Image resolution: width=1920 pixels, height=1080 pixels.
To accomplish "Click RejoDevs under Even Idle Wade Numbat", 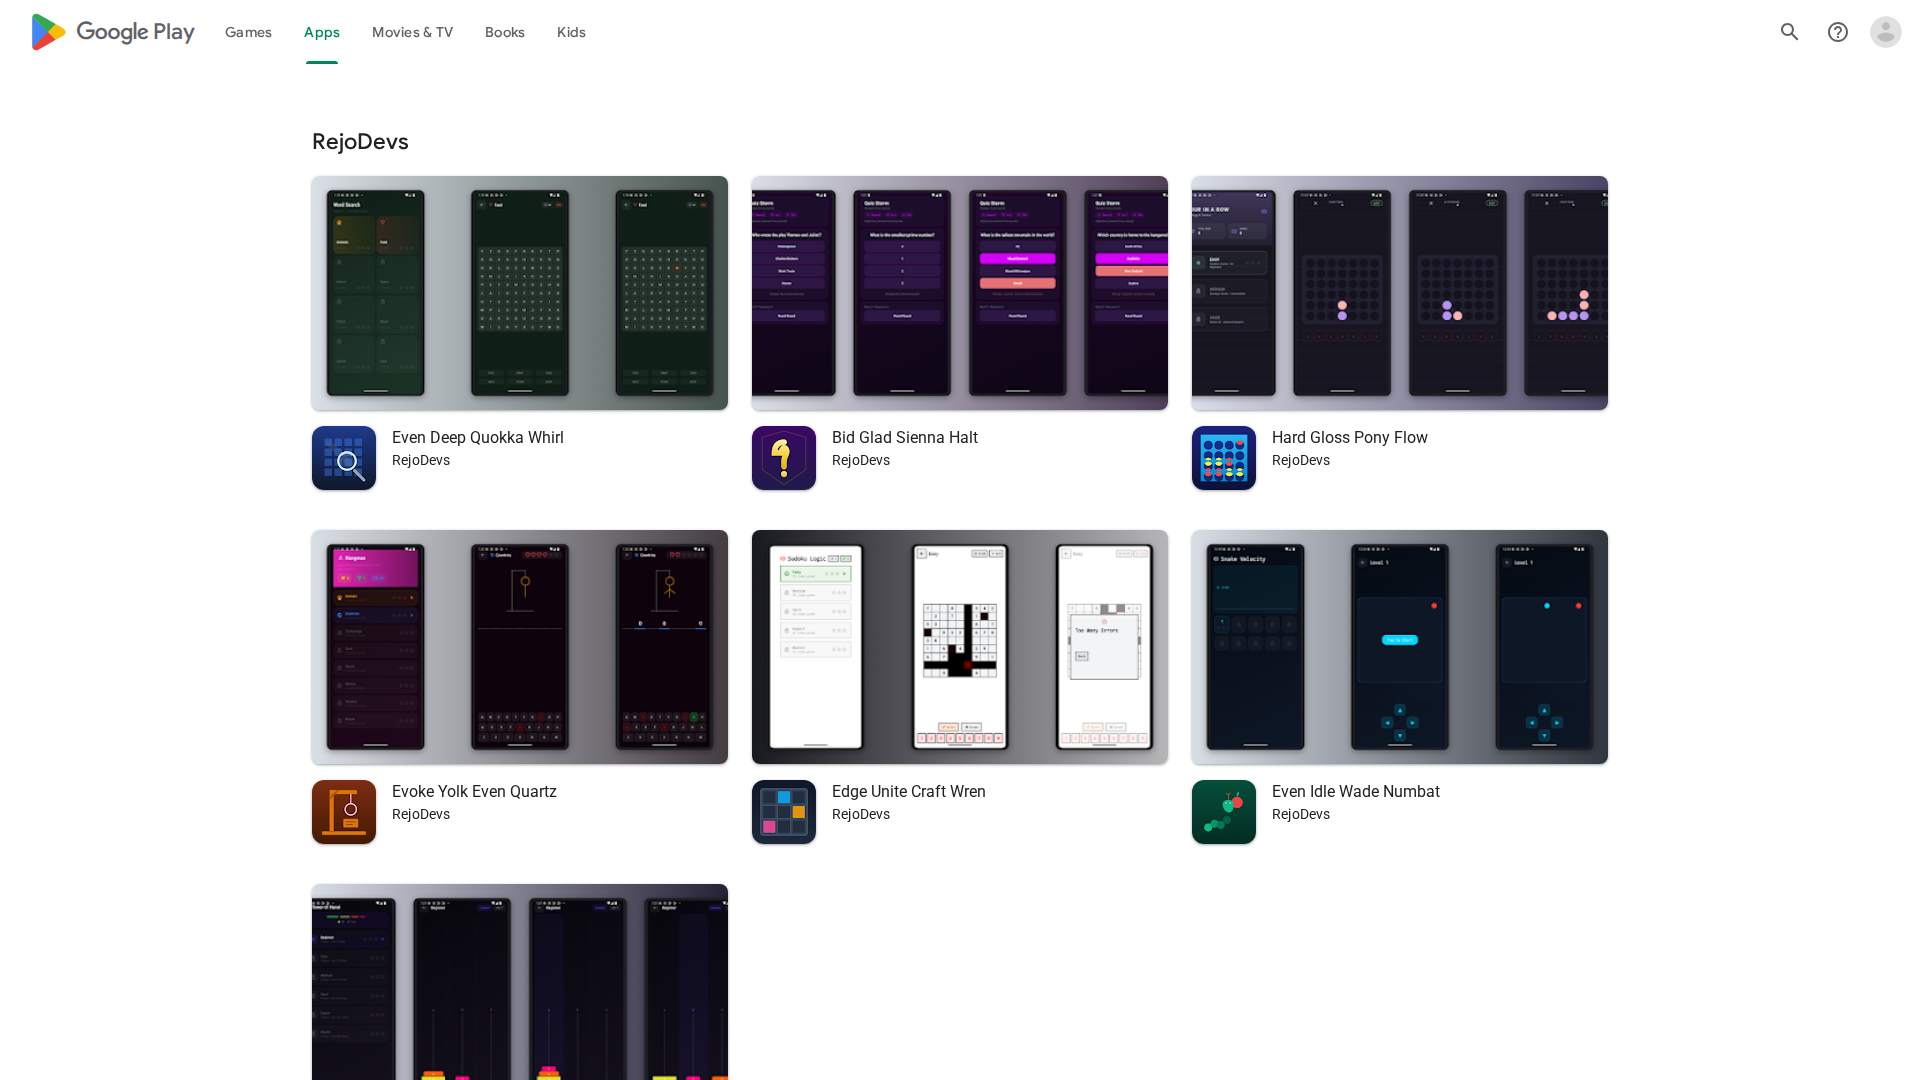I will [1301, 815].
